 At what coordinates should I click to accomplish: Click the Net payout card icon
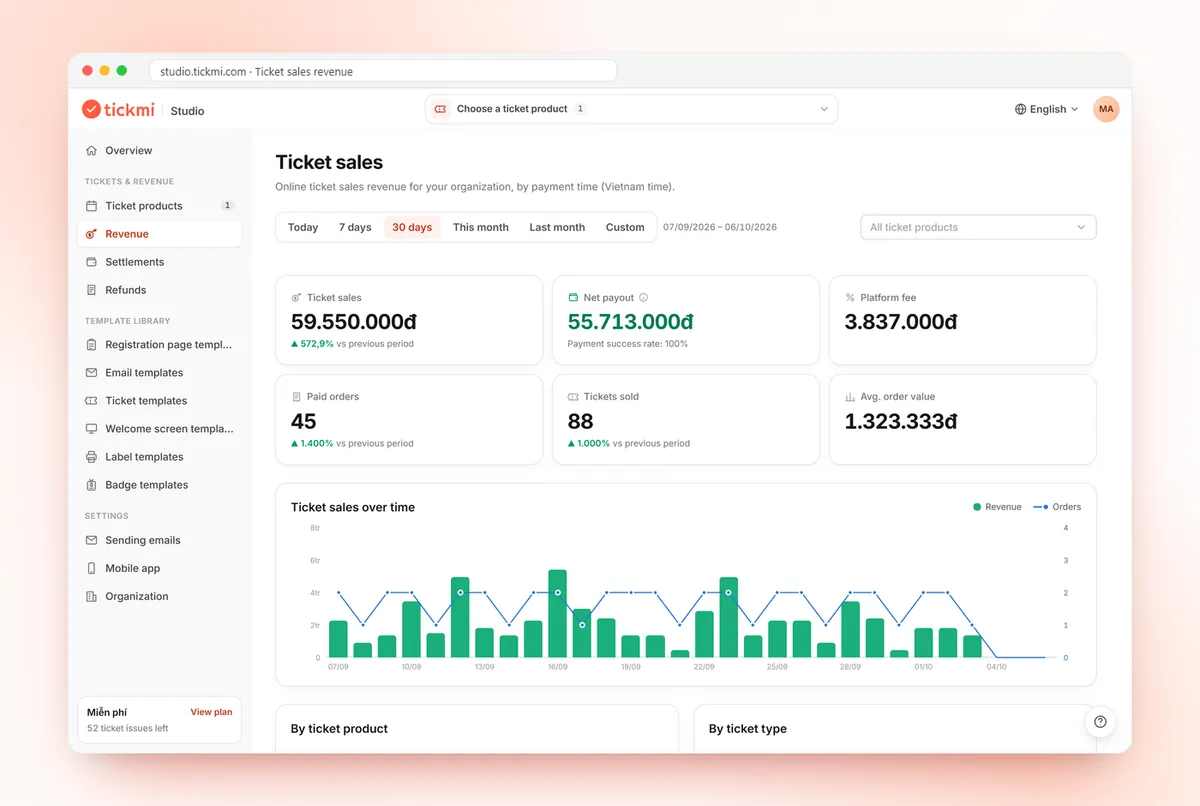(573, 298)
